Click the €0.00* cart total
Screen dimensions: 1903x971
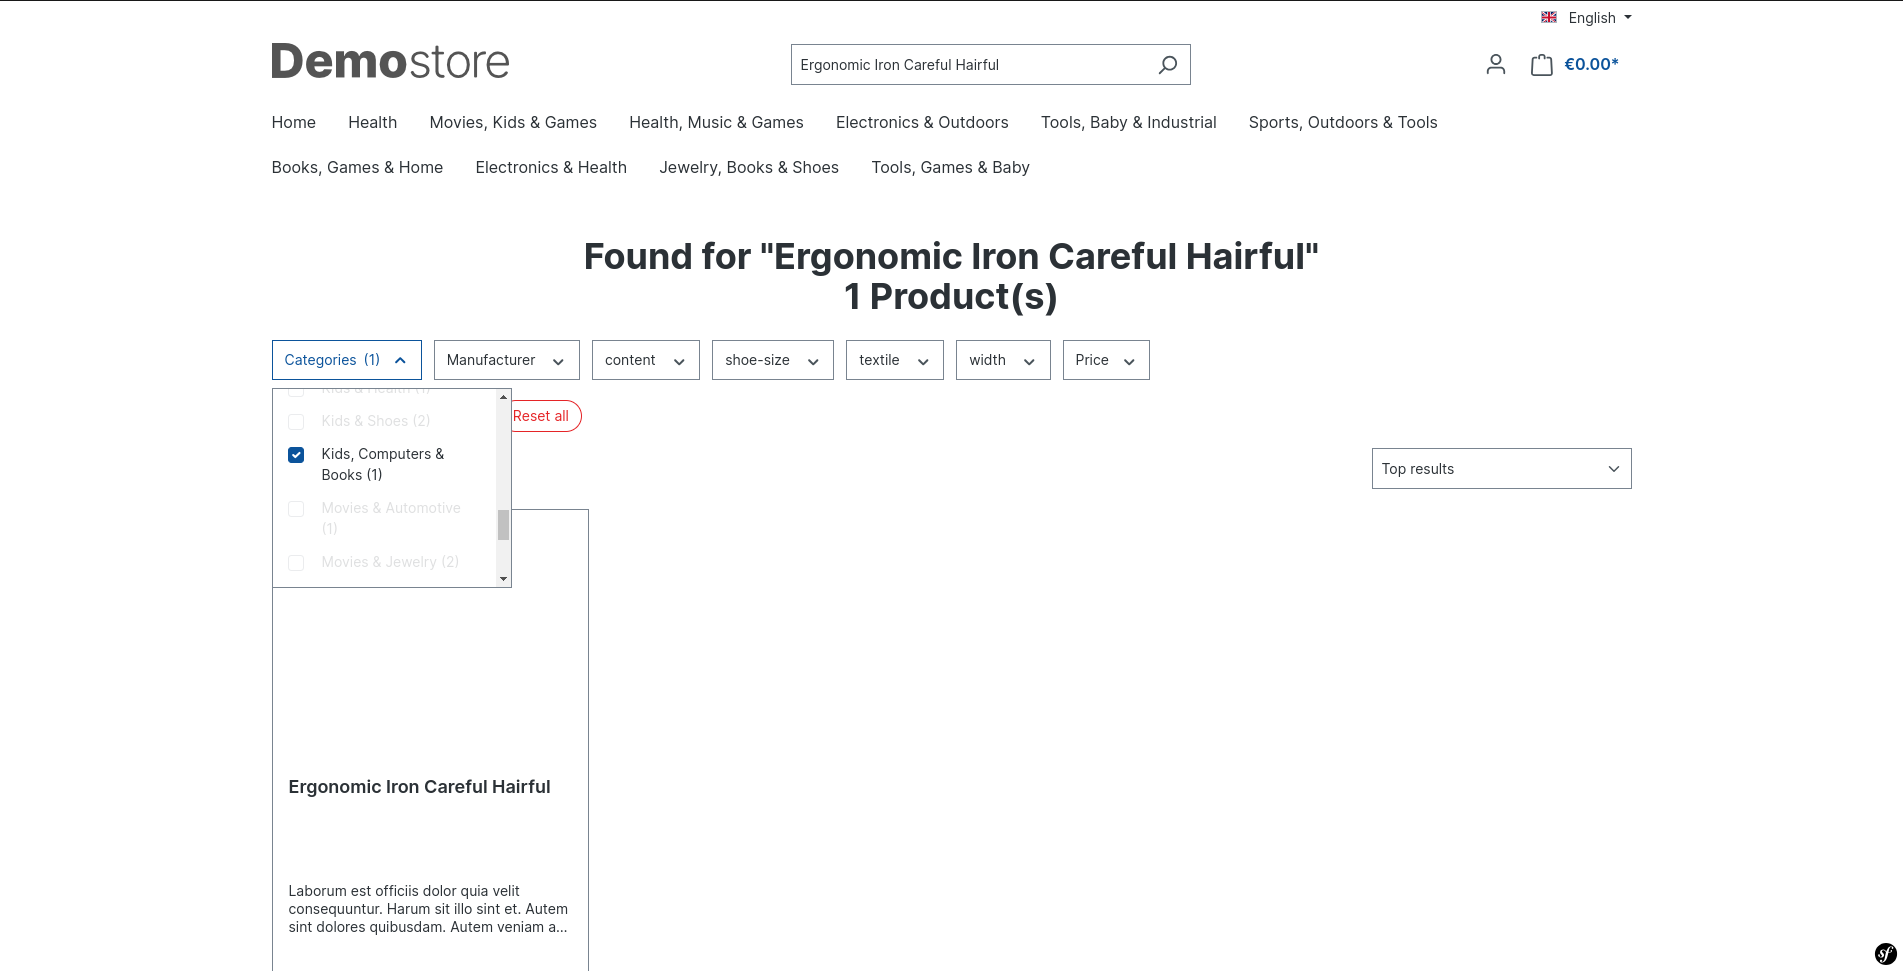(x=1591, y=64)
